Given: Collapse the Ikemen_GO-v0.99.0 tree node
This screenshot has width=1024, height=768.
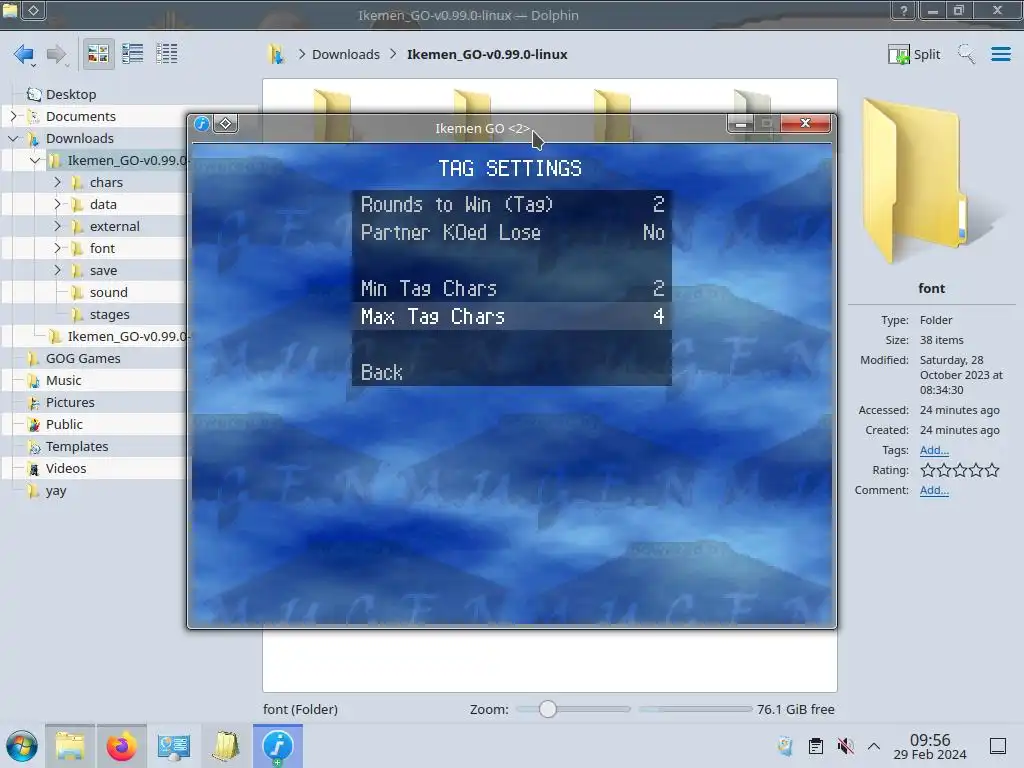Looking at the screenshot, I should (x=35, y=161).
